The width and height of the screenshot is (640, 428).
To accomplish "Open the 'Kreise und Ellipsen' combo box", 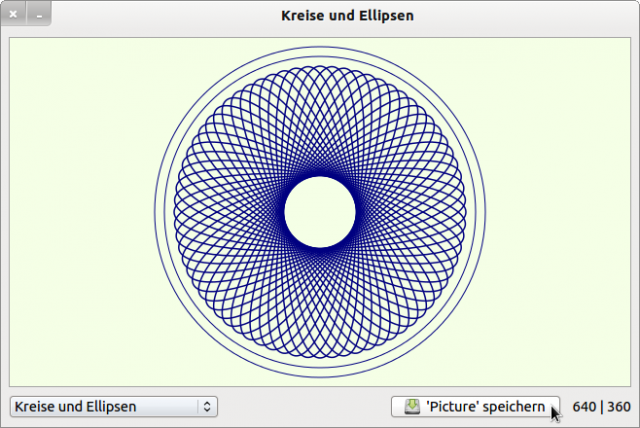I will pos(105,407).
